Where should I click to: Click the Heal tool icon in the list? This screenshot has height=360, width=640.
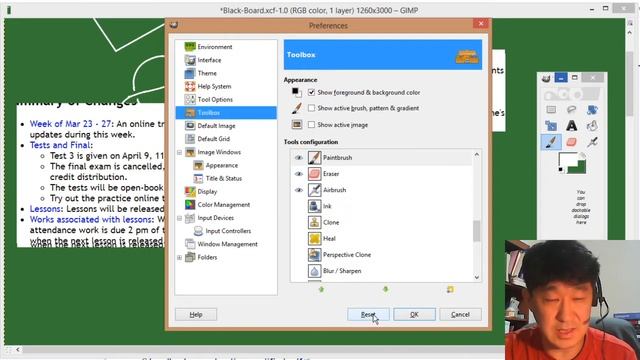tap(314, 238)
